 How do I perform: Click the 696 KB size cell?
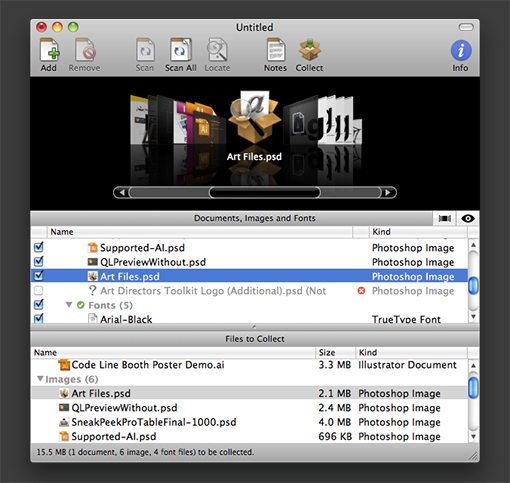335,436
